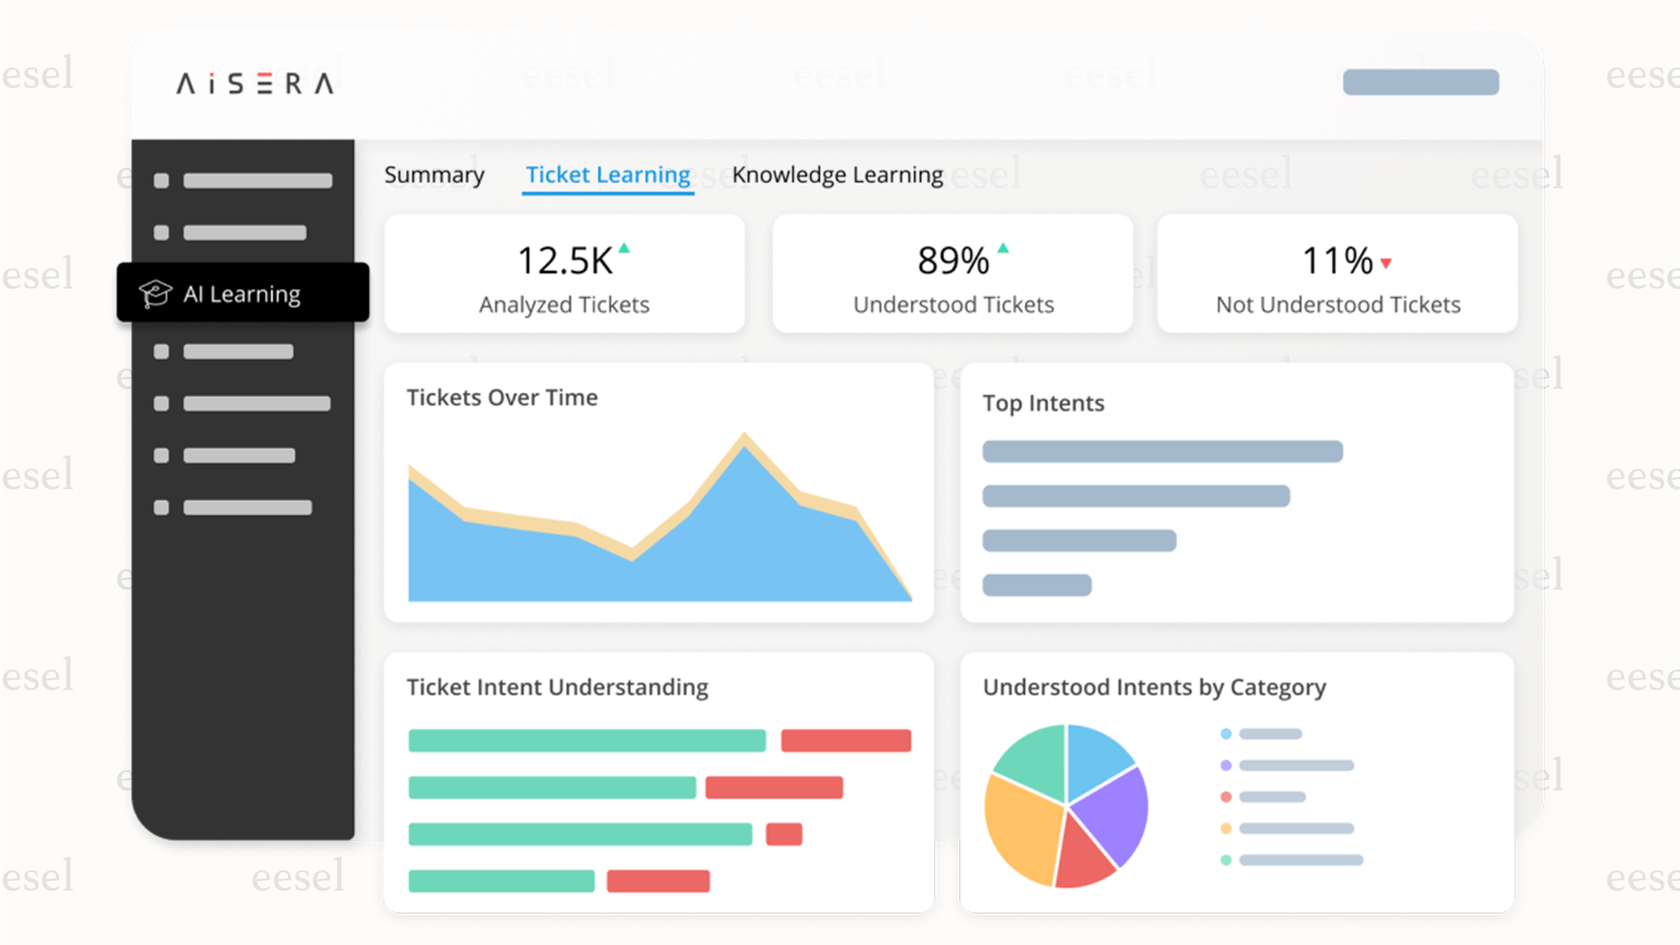1680x945 pixels.
Task: Click the second sidebar icon above AI Learning
Action: point(160,232)
